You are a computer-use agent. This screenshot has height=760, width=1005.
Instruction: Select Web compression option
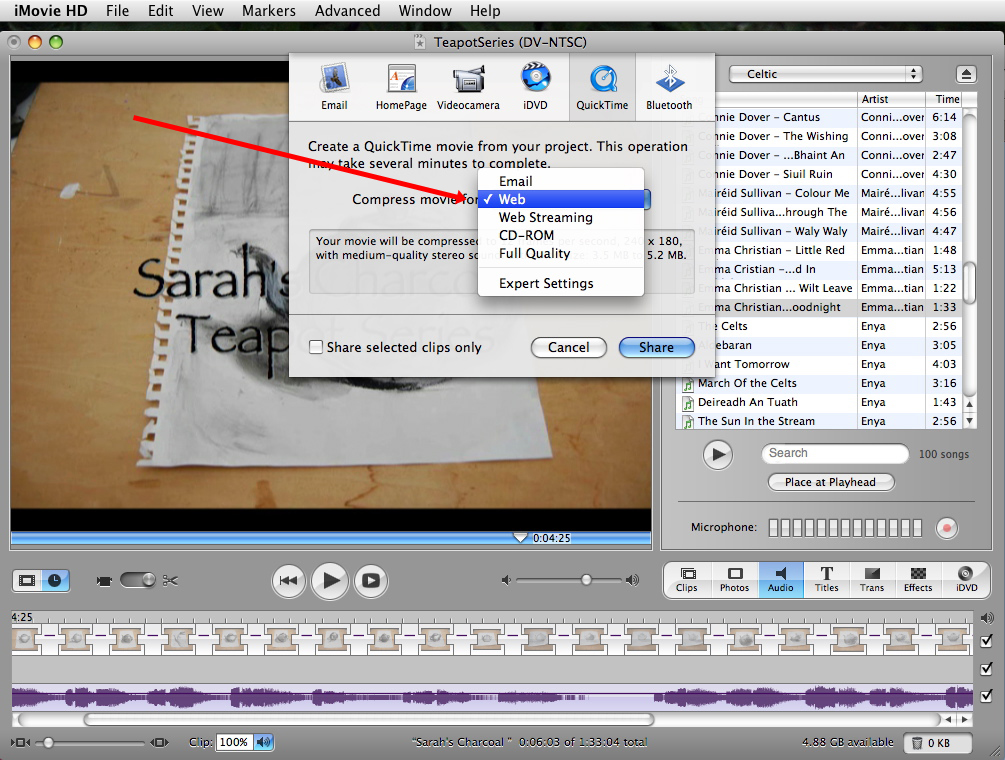tap(561, 199)
